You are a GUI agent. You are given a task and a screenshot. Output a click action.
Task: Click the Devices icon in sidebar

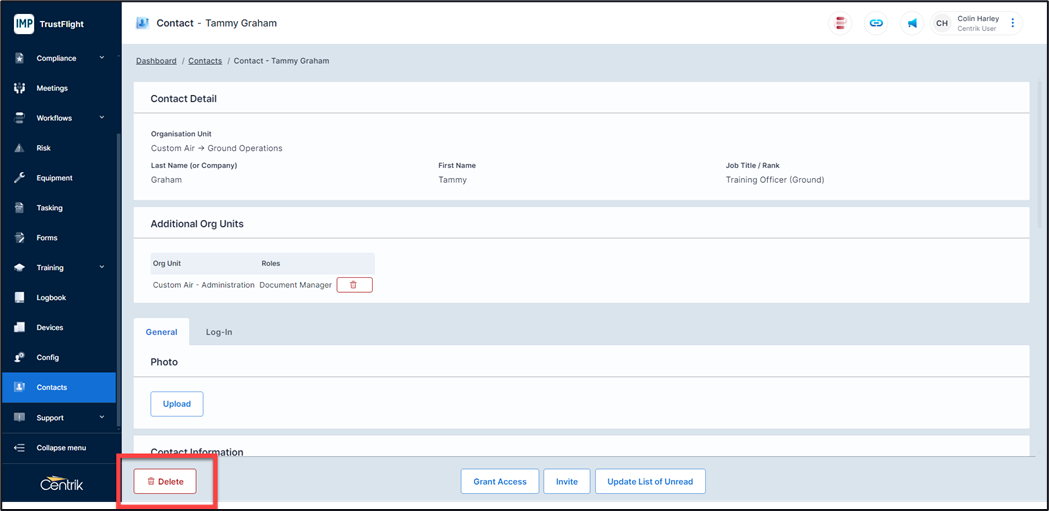[19, 328]
